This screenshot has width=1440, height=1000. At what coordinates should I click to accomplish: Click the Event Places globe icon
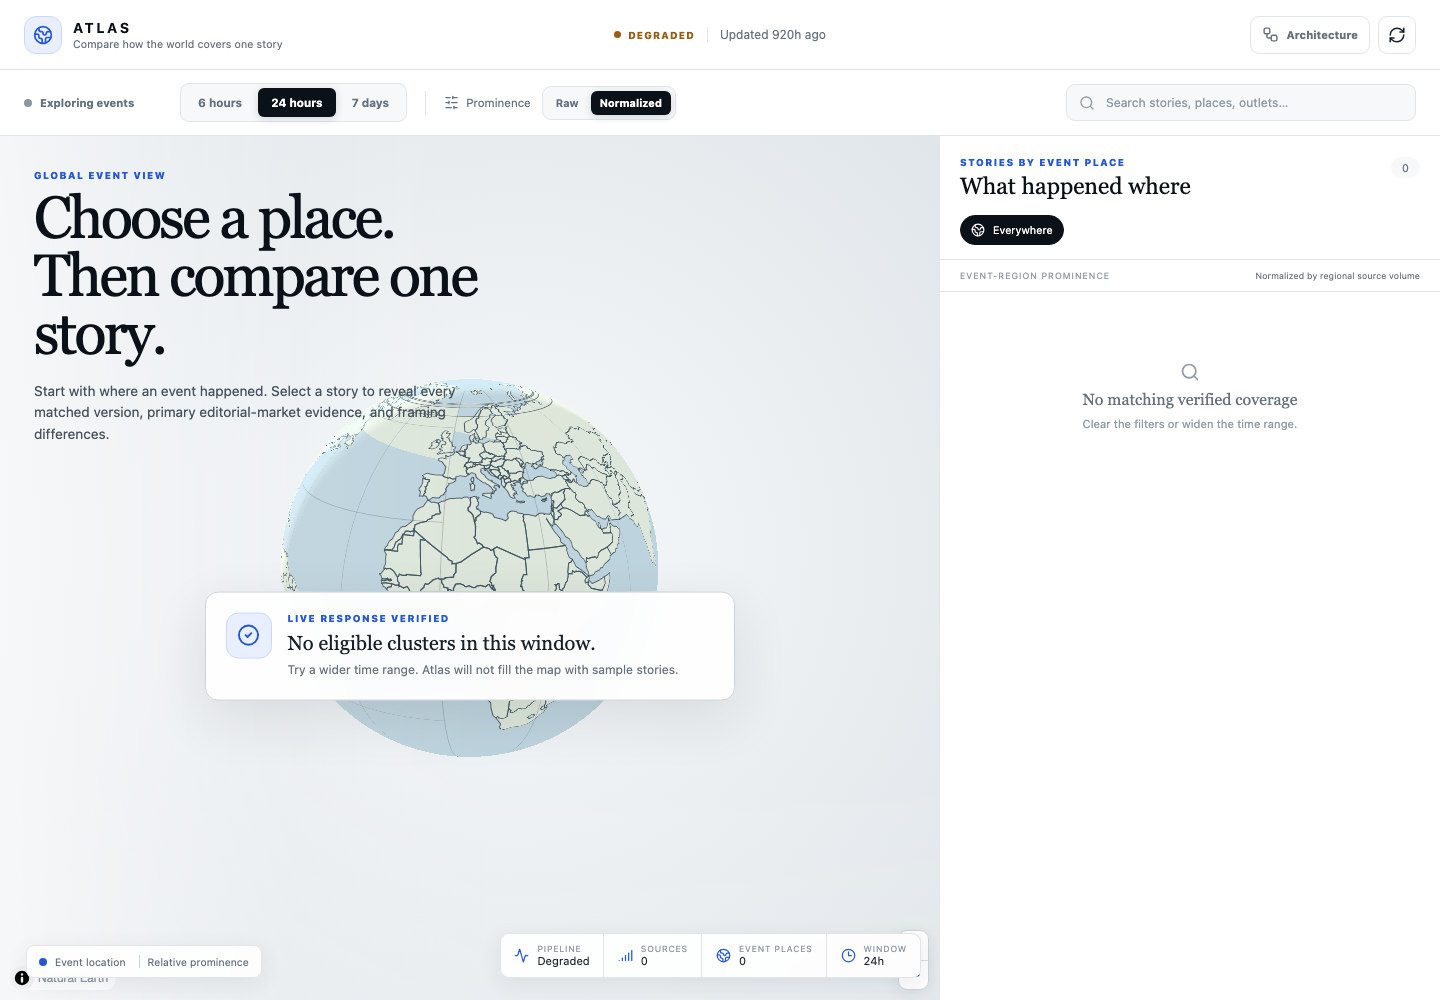(724, 955)
